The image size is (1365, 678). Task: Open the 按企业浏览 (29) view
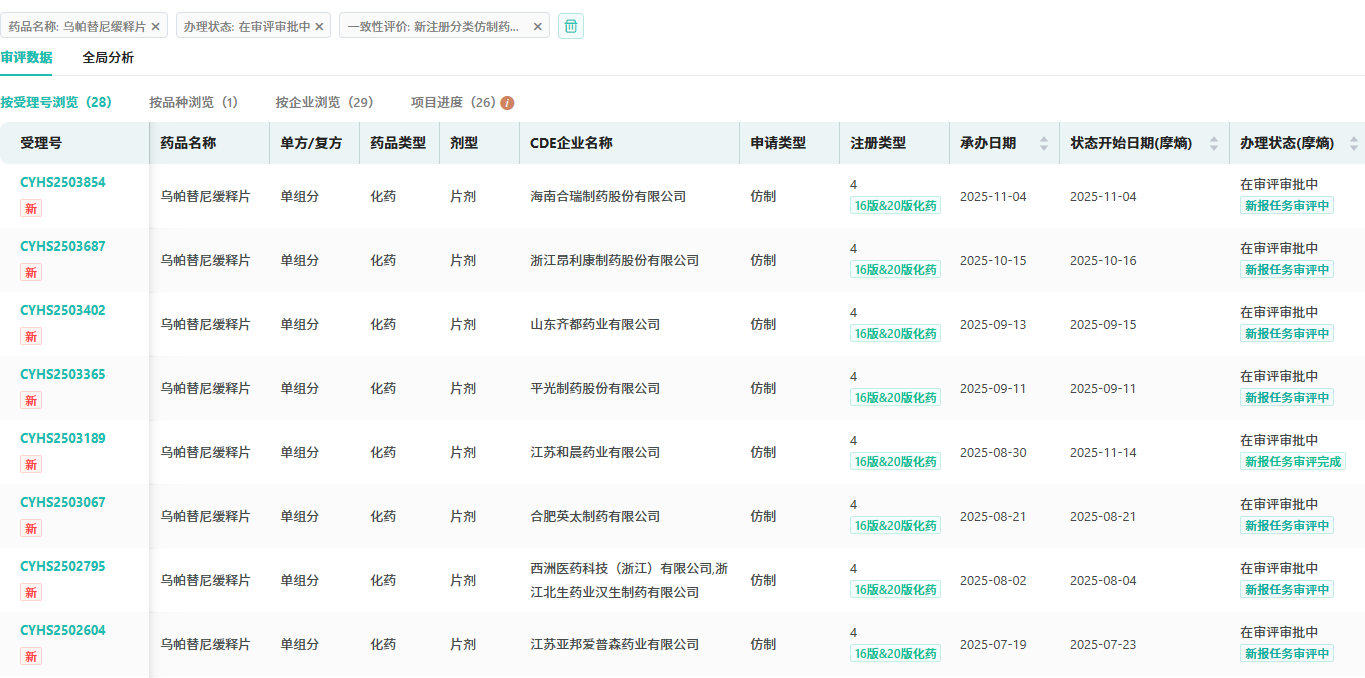point(324,102)
